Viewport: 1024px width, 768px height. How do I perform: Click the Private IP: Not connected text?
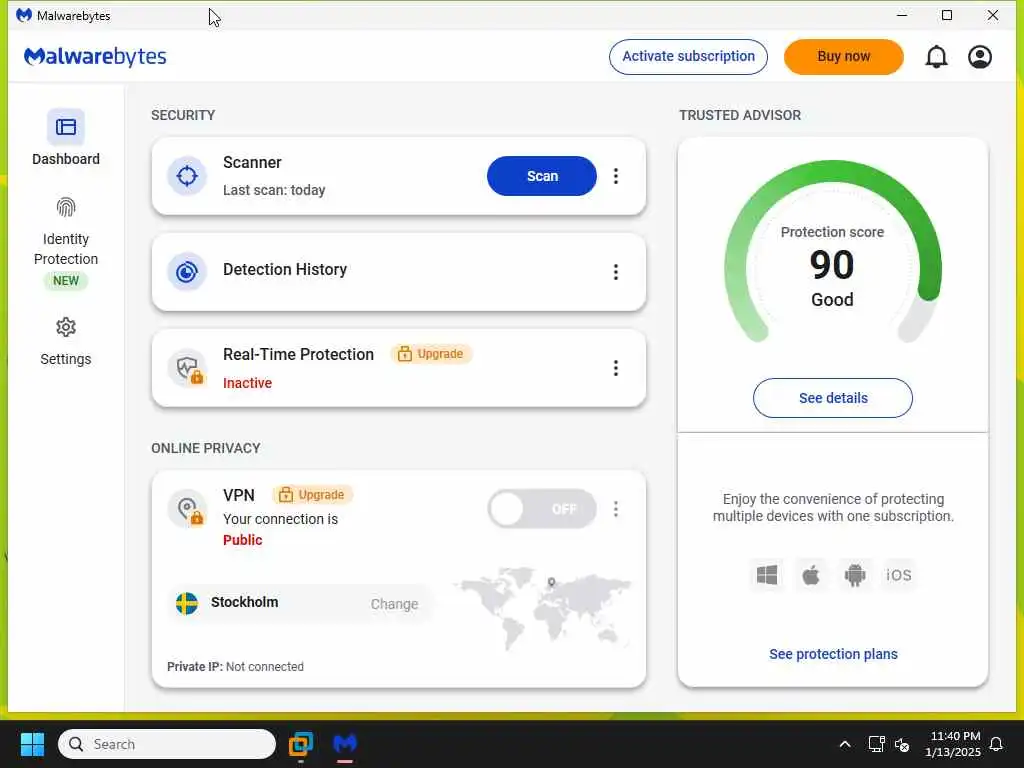[x=235, y=667]
